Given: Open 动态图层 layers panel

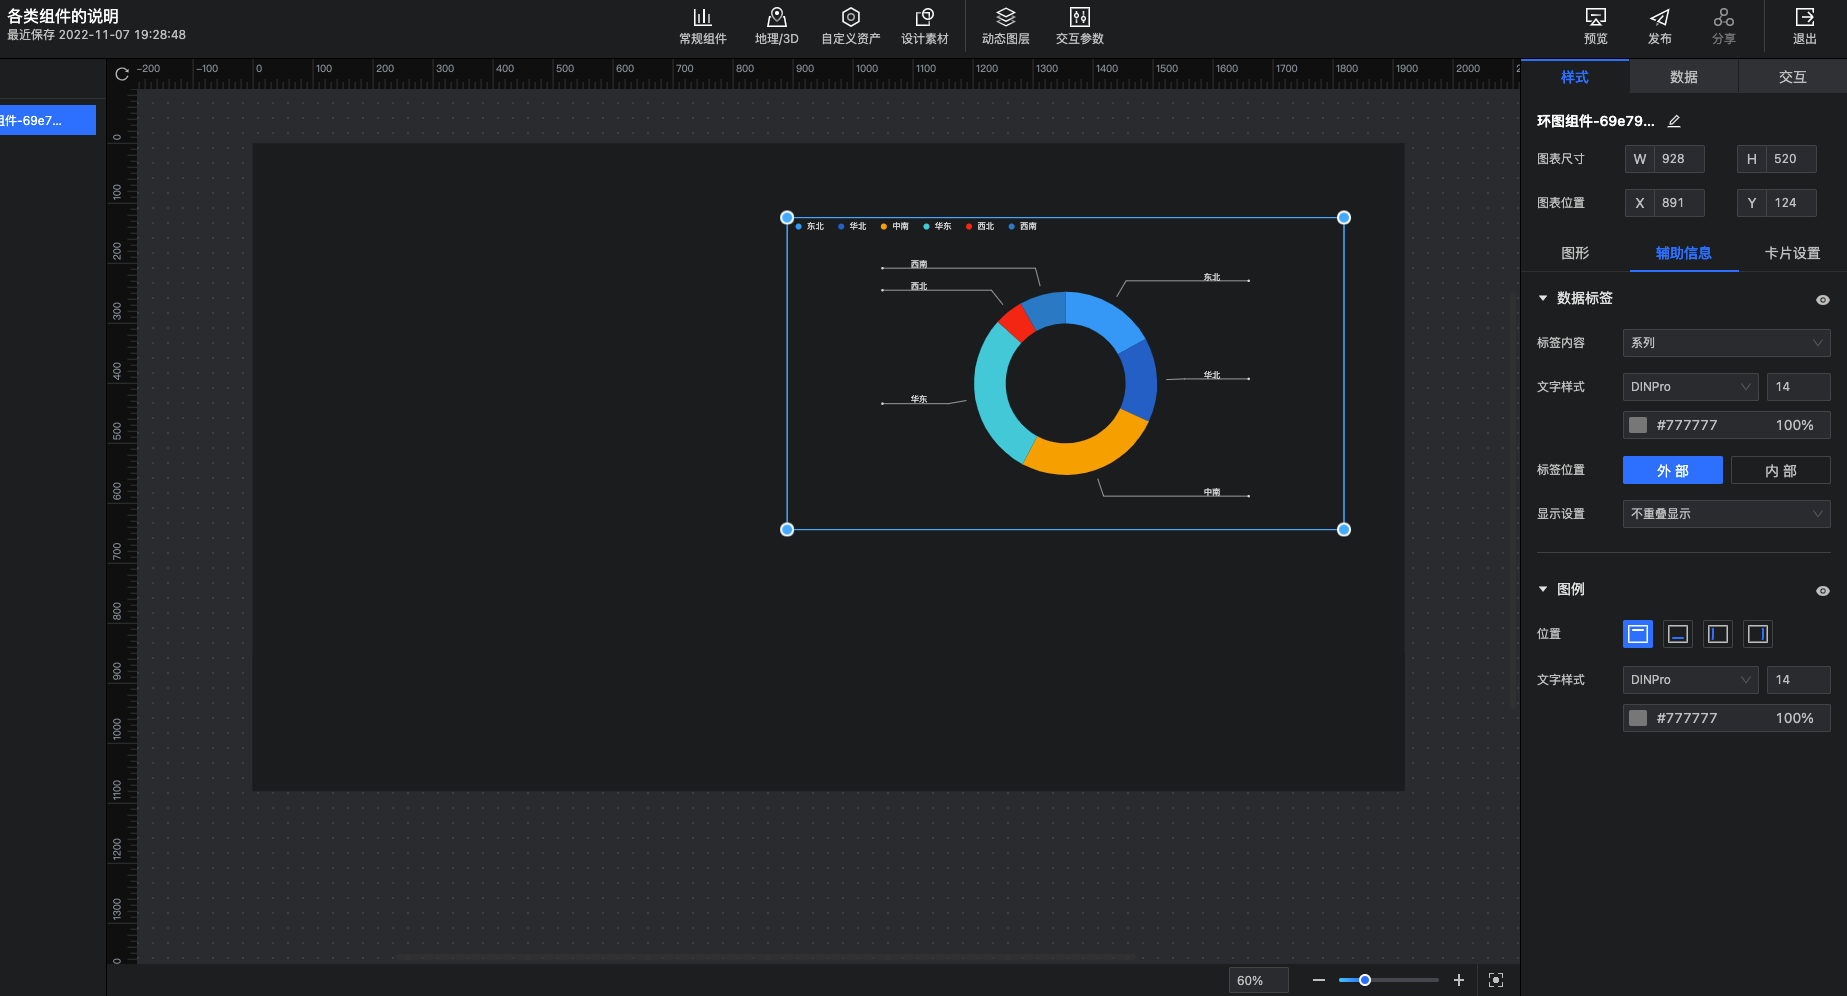Looking at the screenshot, I should click(x=1005, y=27).
